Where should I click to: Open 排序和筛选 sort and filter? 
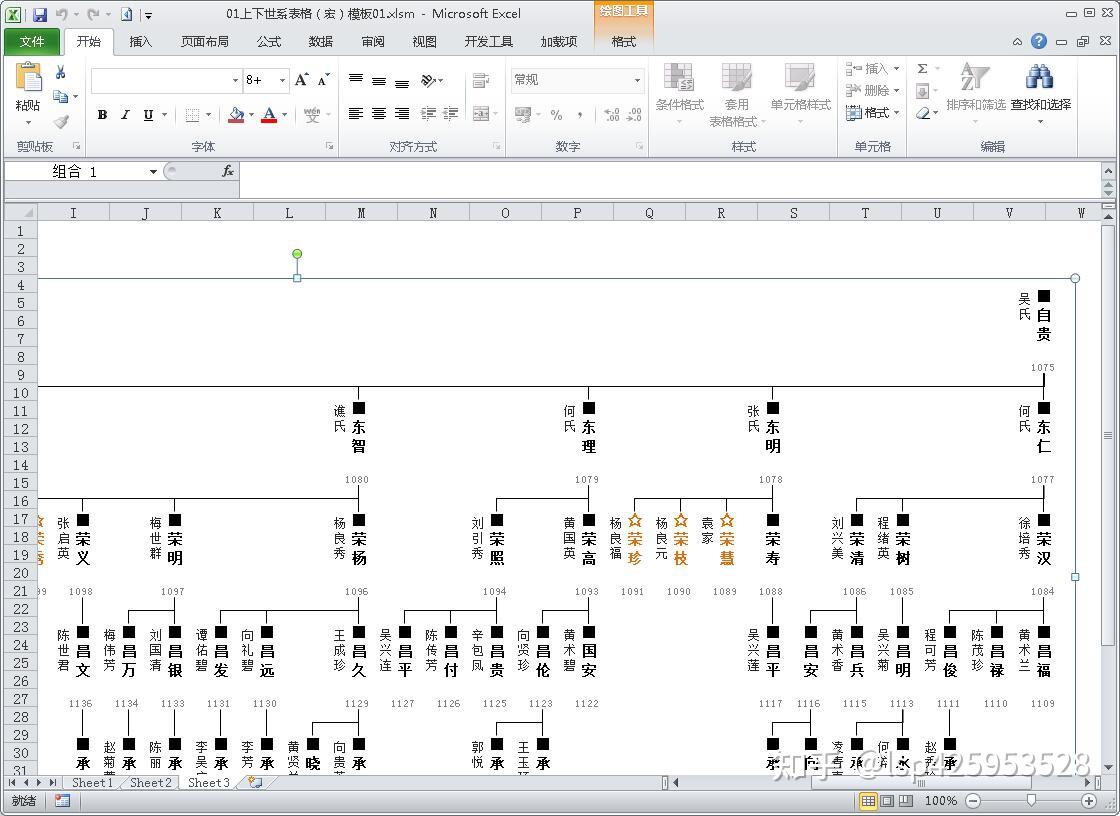[x=976, y=93]
